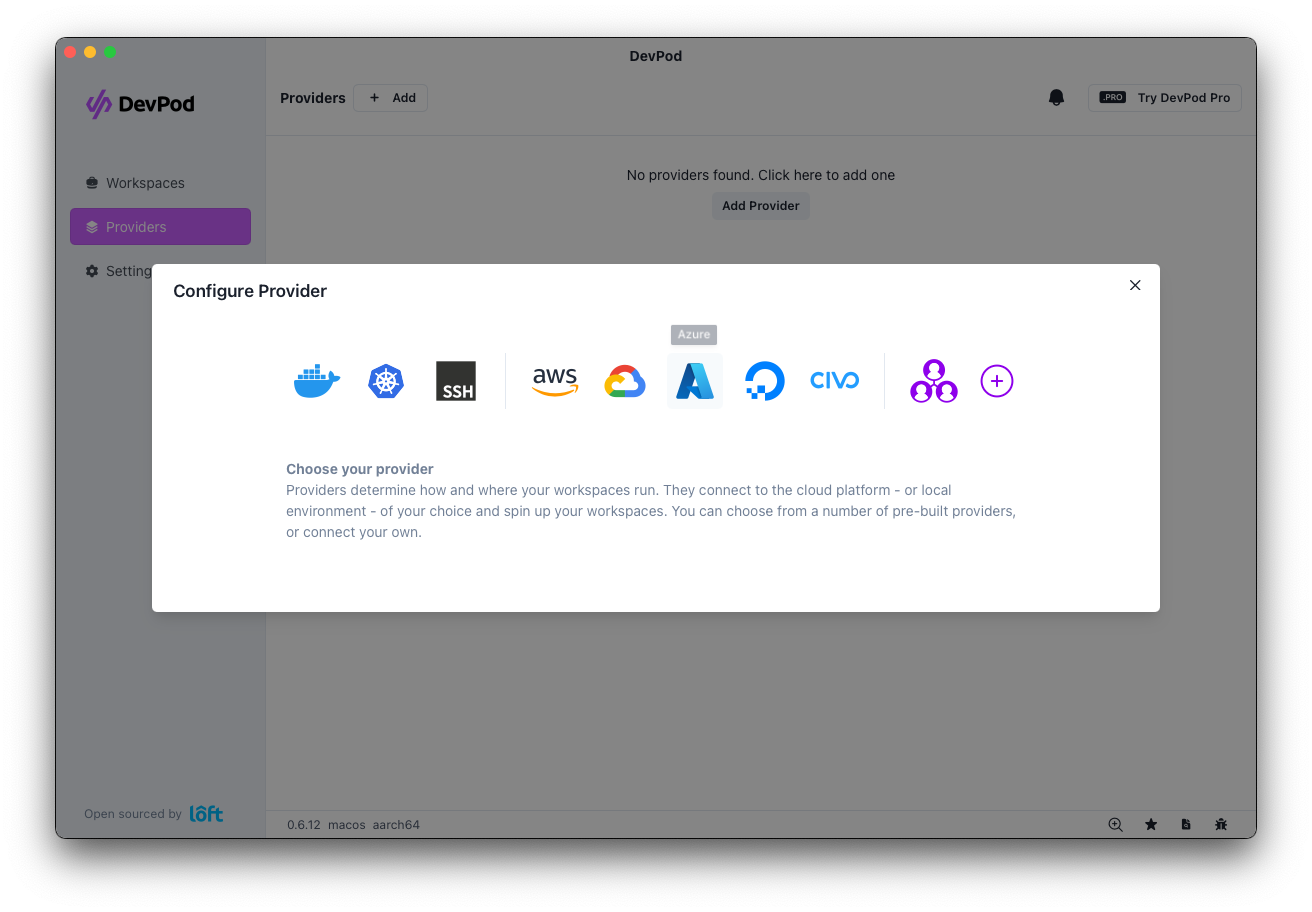Image resolution: width=1312 pixels, height=912 pixels.
Task: Select the AWS provider logo
Action: pyautogui.click(x=555, y=381)
